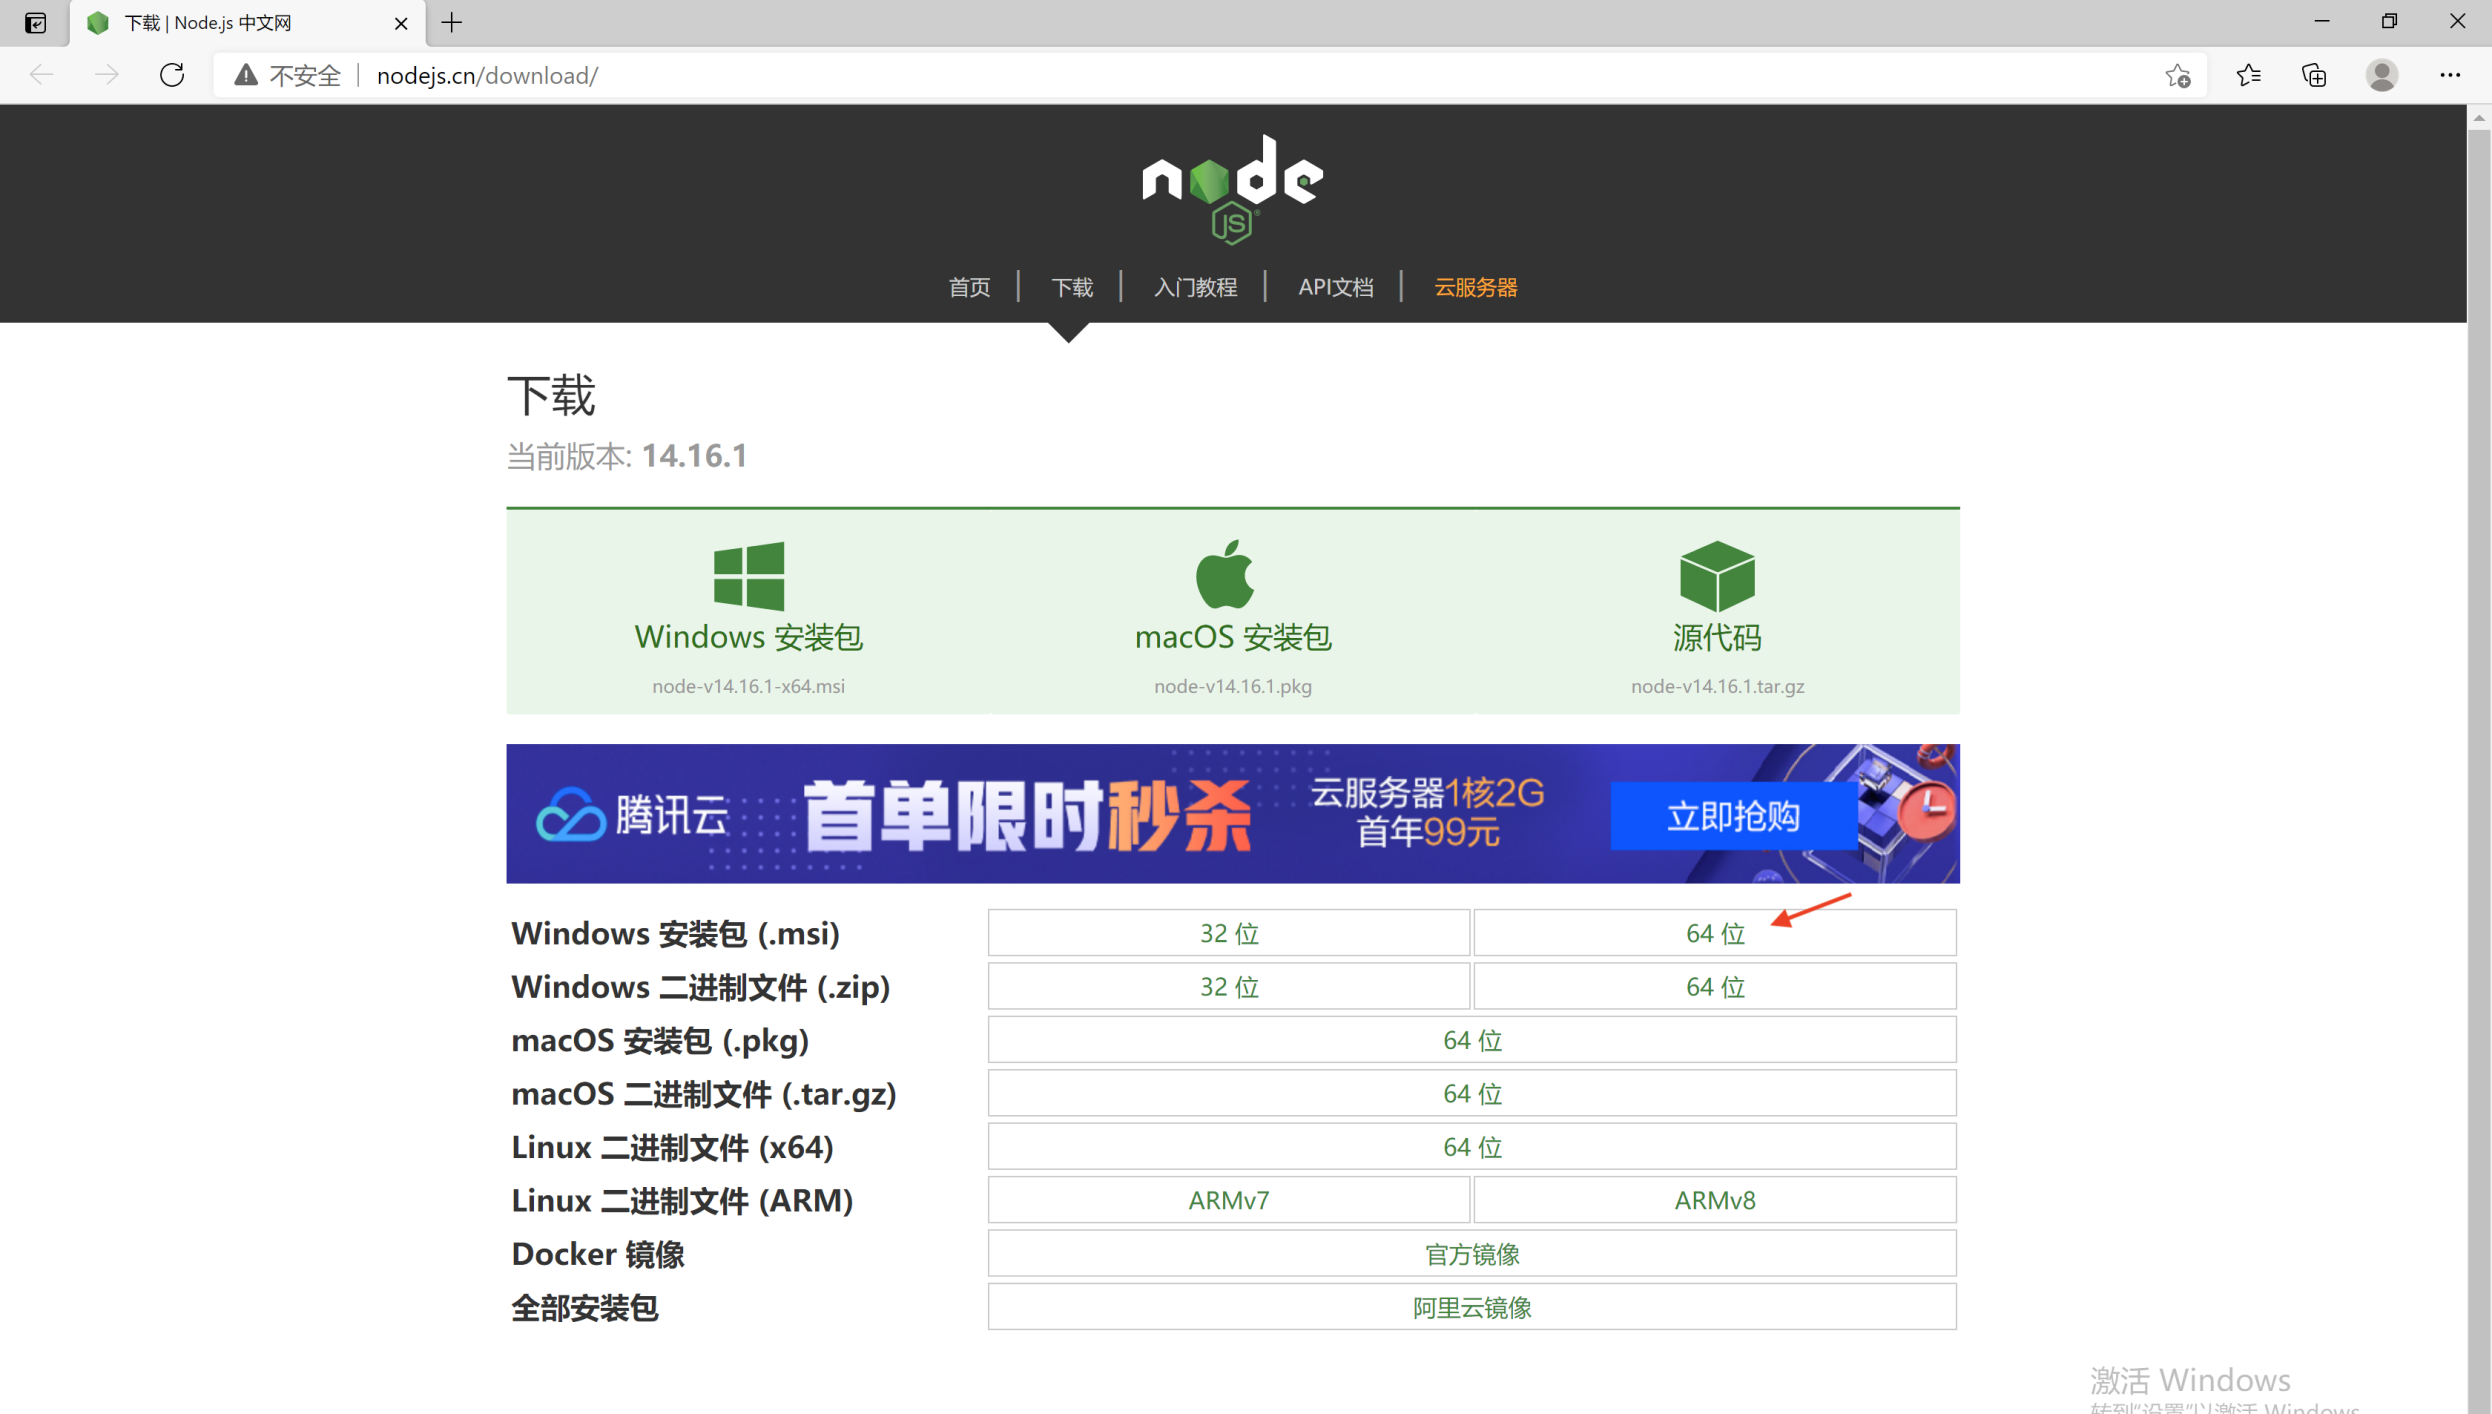The width and height of the screenshot is (2492, 1414).
Task: Download Linux x64 64 位 binary
Action: [1472, 1147]
